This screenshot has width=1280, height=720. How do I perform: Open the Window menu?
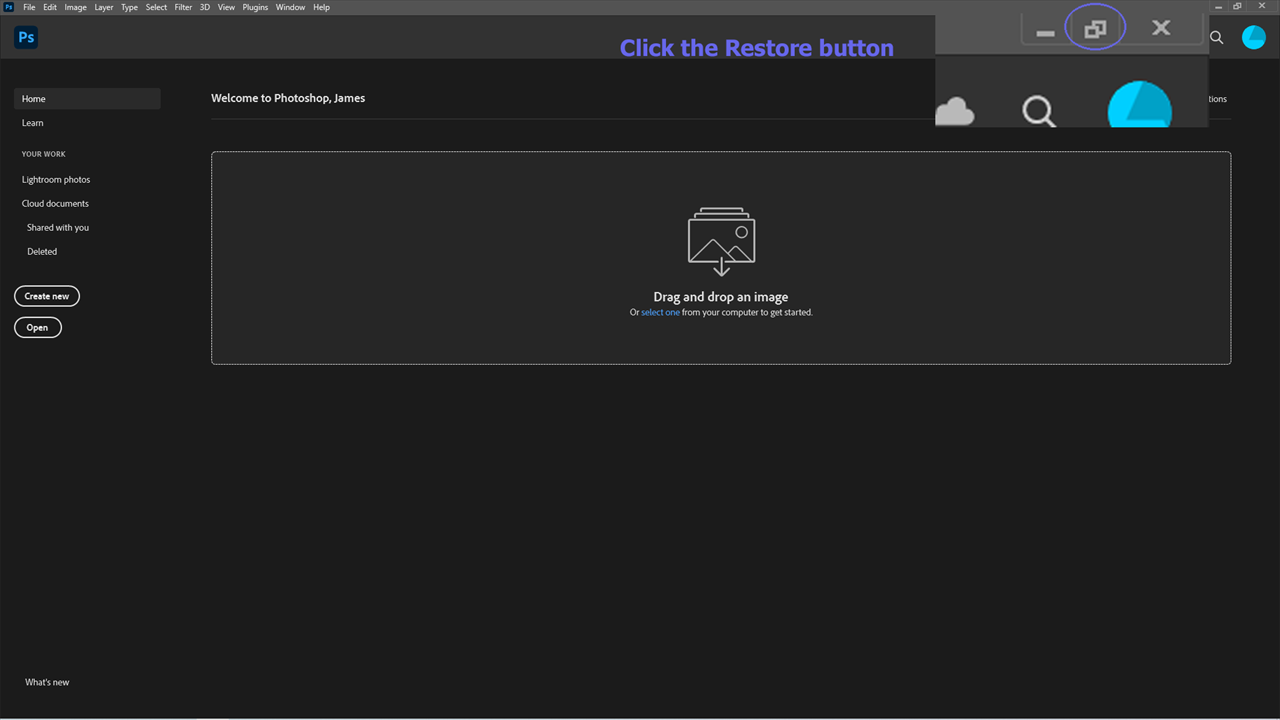click(x=291, y=7)
